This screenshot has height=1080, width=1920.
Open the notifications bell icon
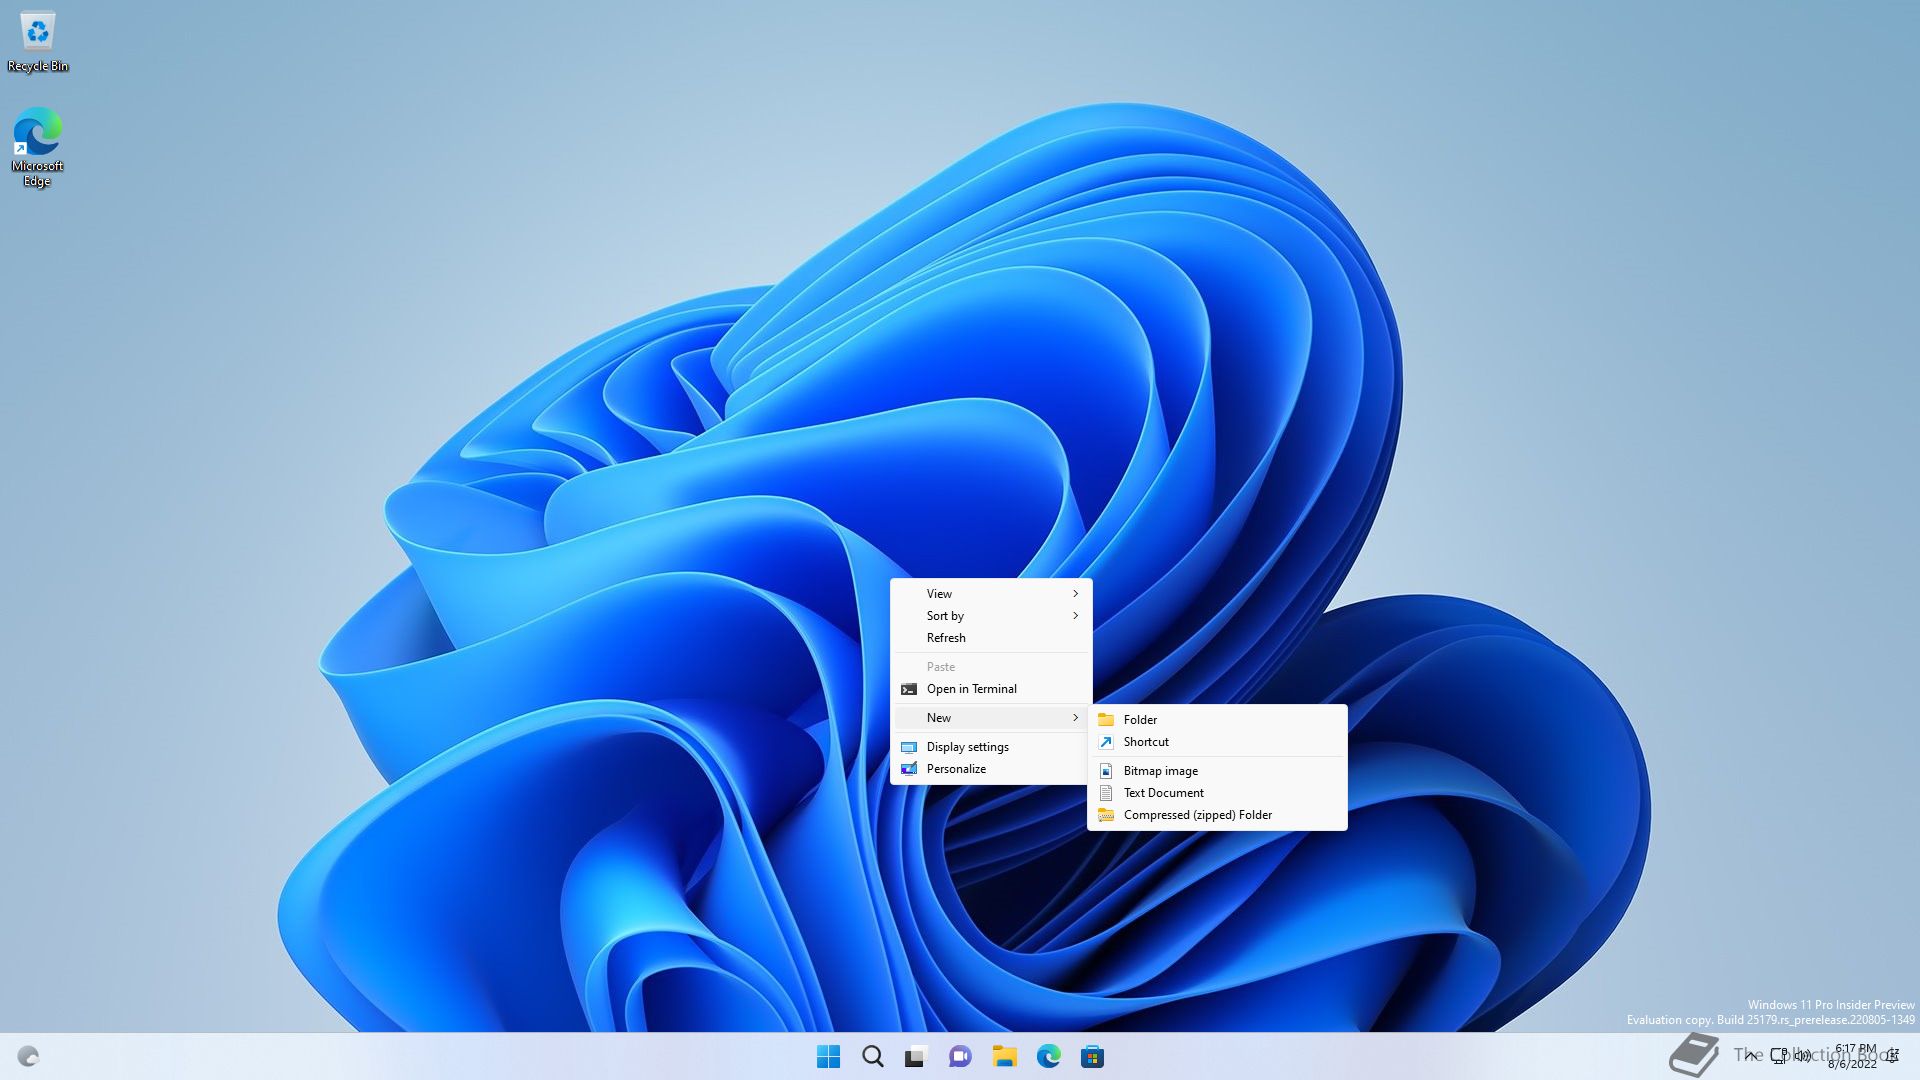pos(1893,1056)
